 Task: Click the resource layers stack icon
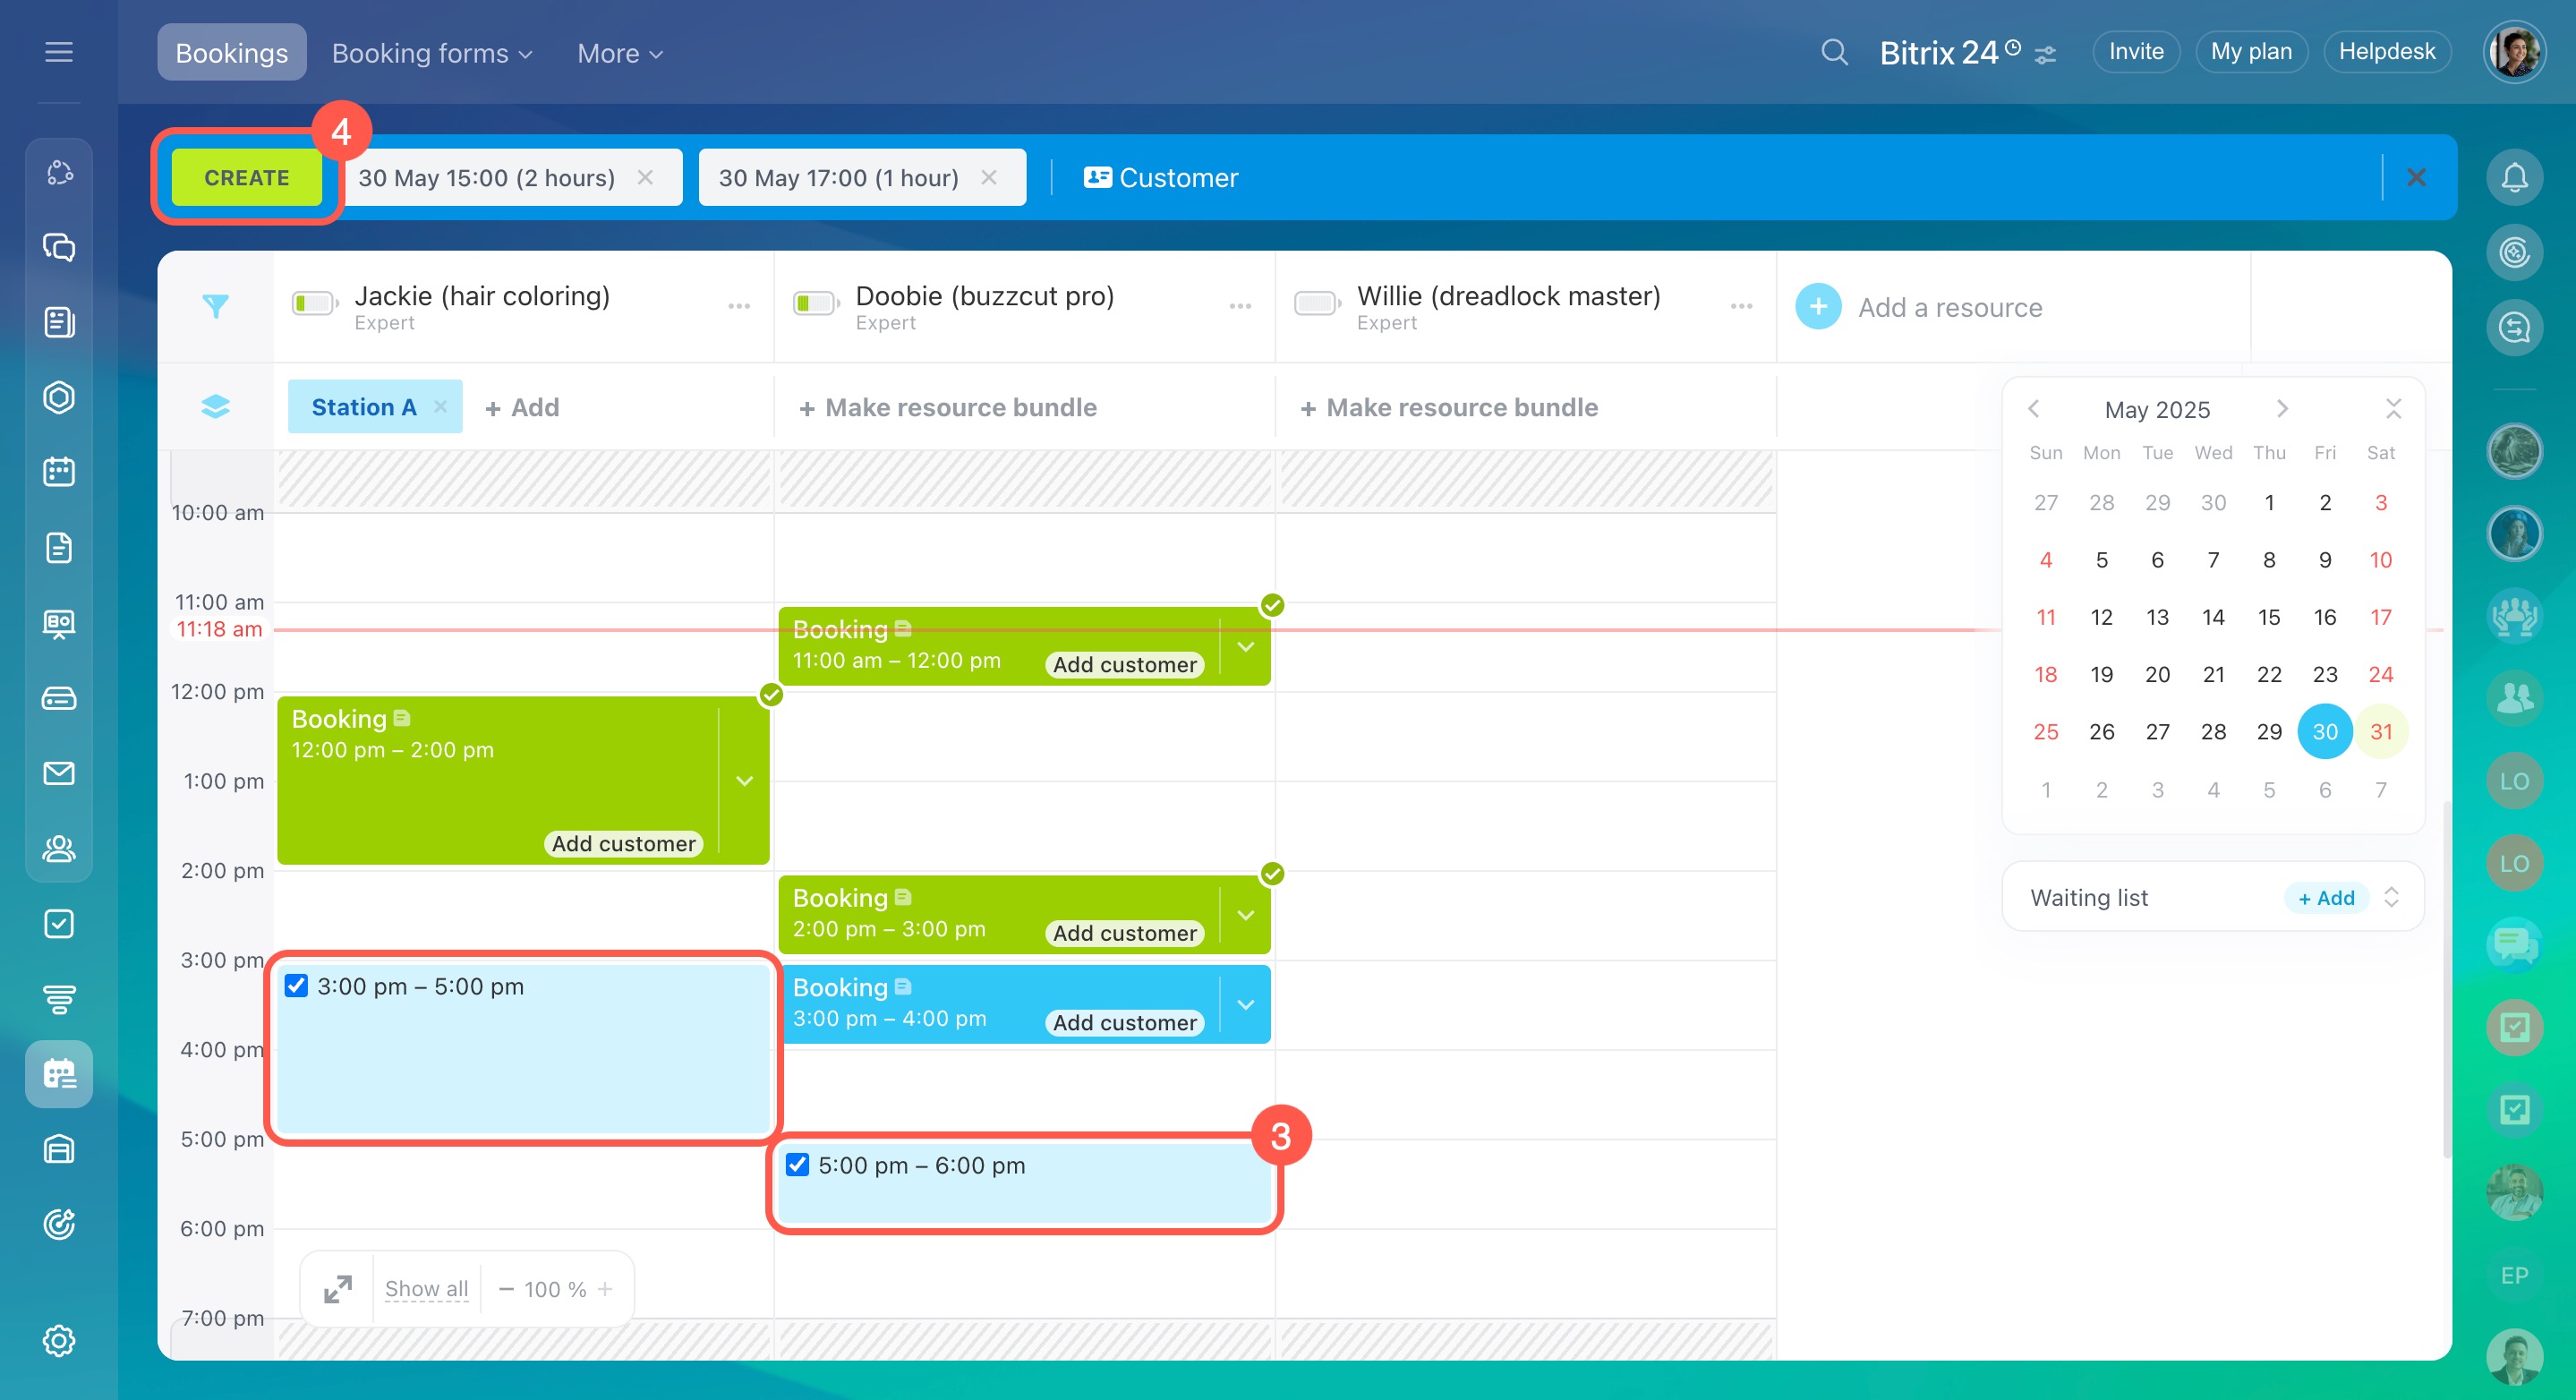tap(215, 406)
